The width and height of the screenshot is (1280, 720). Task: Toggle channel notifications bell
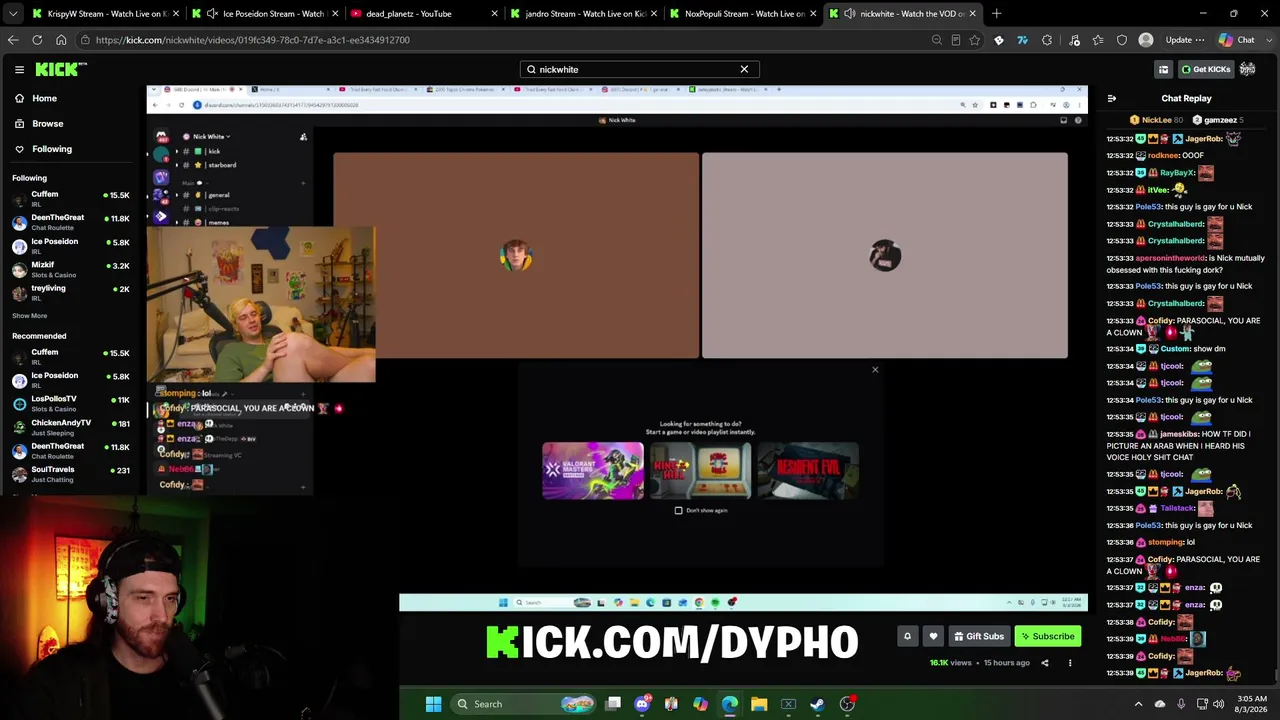[907, 636]
